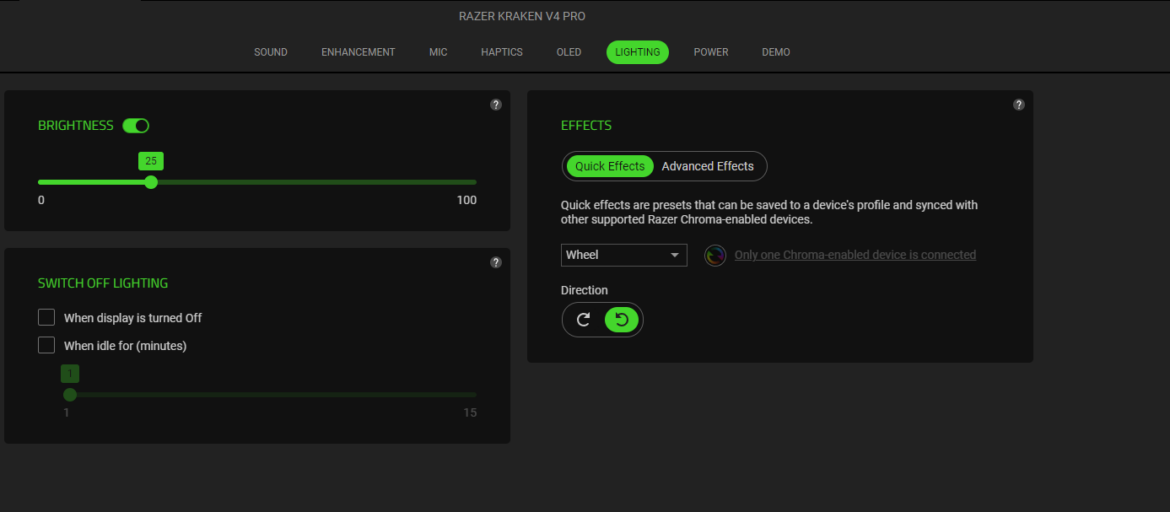Image resolution: width=1170 pixels, height=512 pixels.
Task: Switch to the Sound tab
Action: [270, 52]
